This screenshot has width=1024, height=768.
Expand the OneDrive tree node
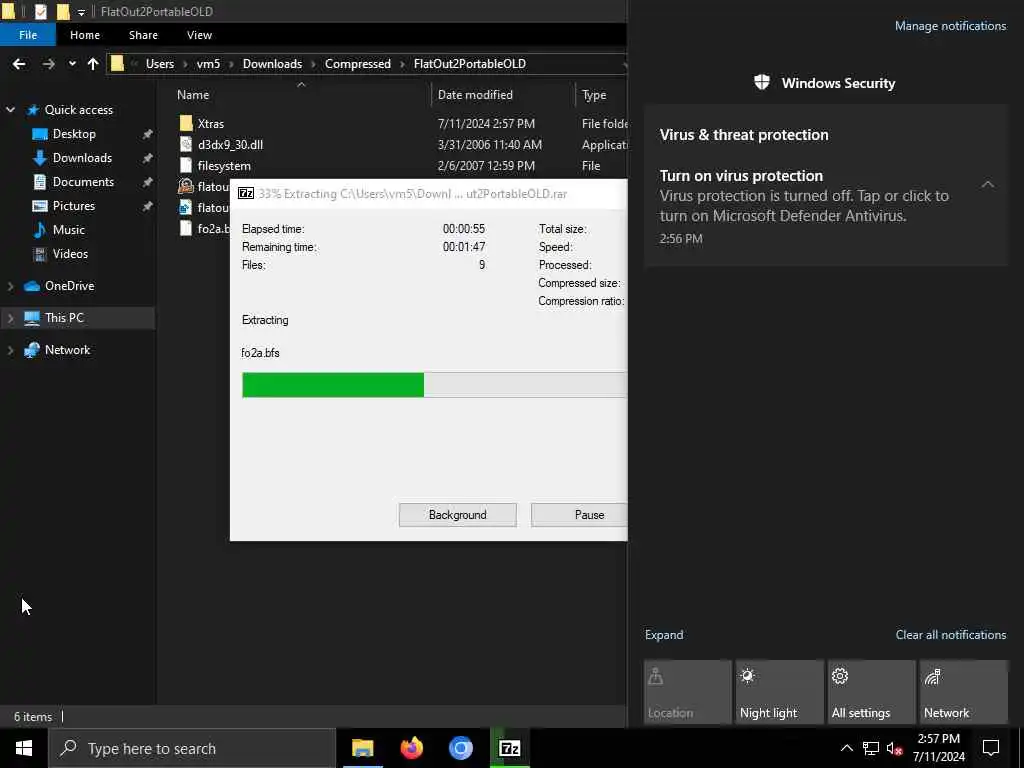[10, 286]
